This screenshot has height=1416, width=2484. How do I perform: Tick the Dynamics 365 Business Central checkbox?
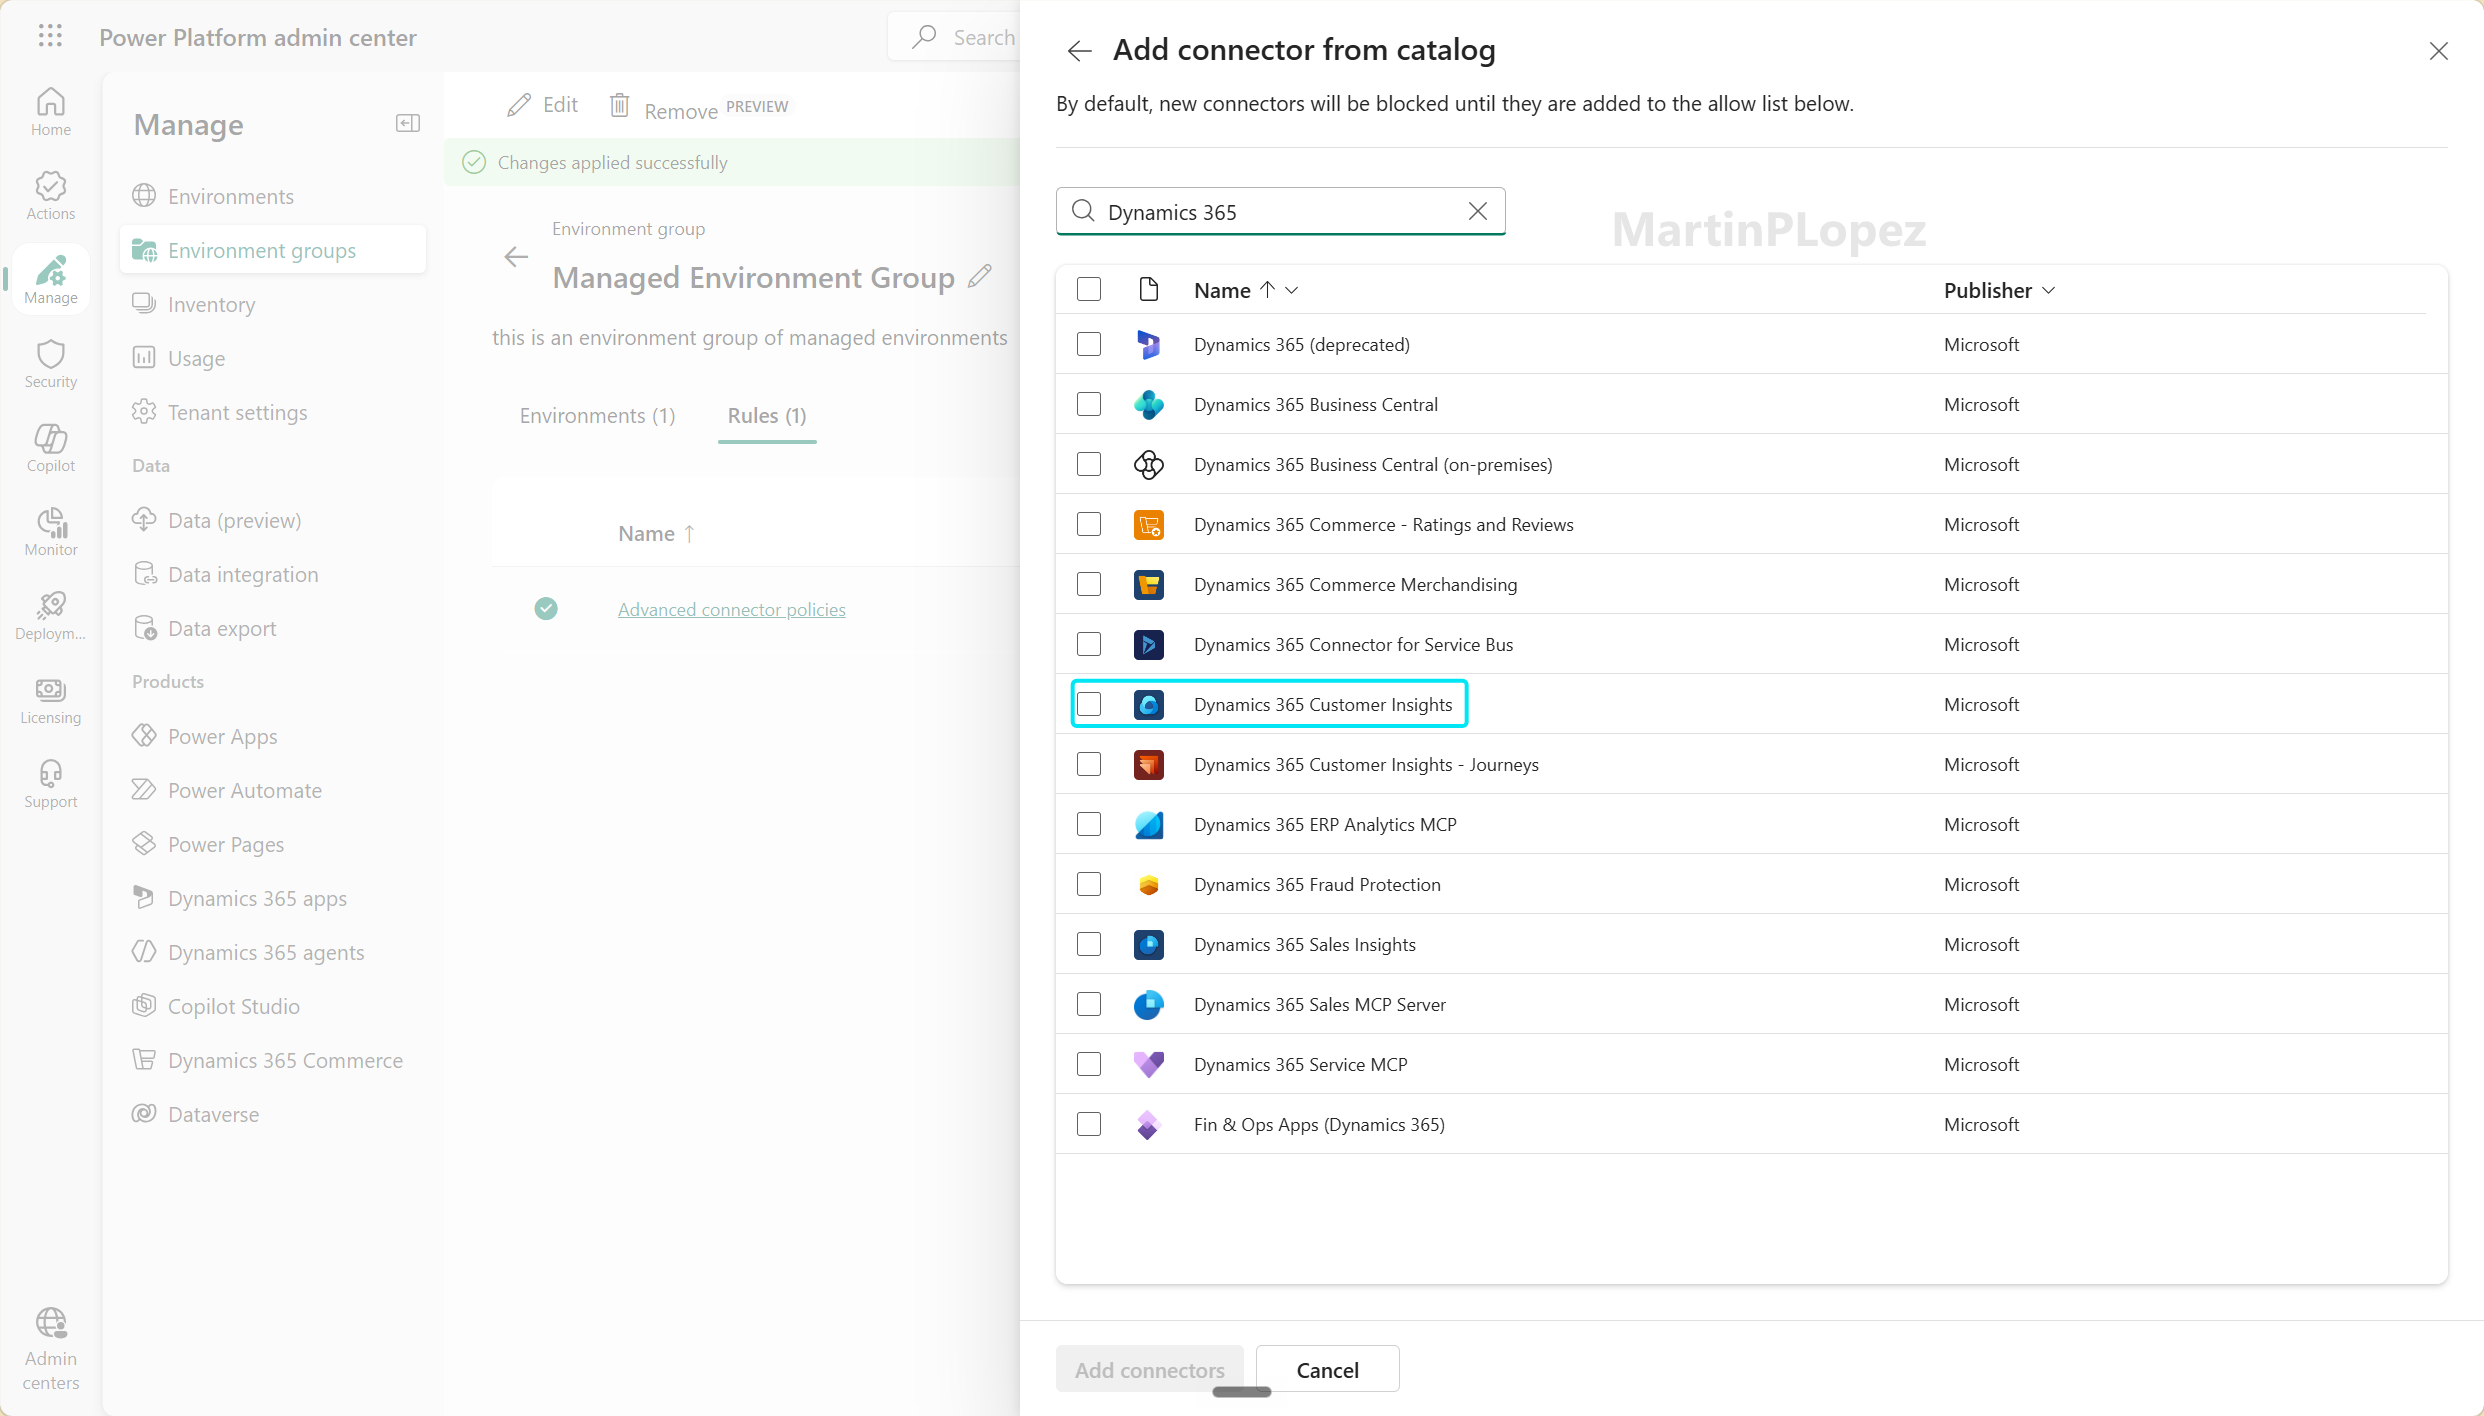coord(1089,404)
